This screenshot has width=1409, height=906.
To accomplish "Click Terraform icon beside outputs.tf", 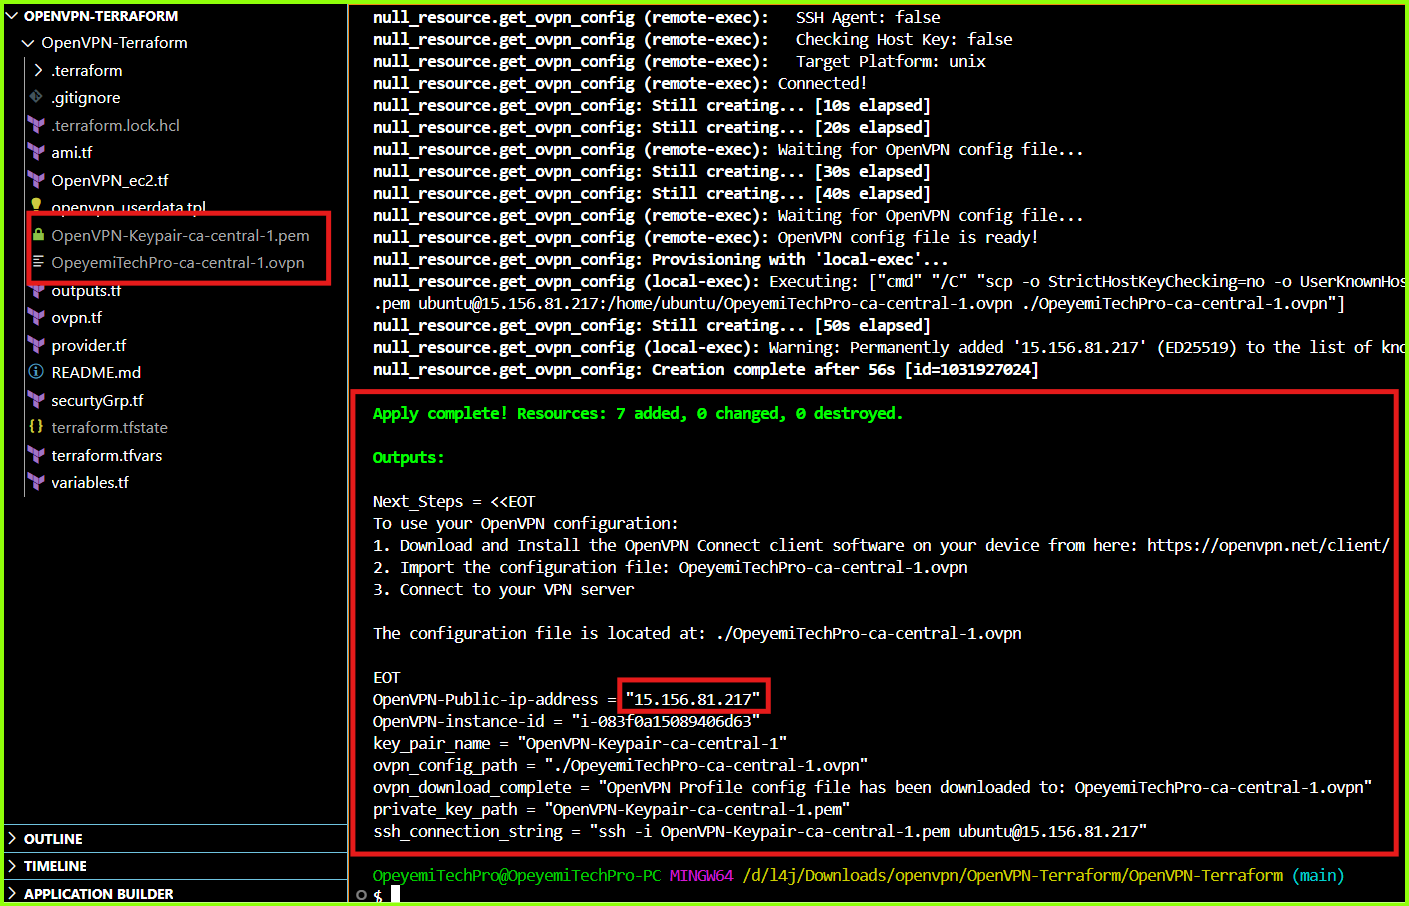I will (x=37, y=291).
